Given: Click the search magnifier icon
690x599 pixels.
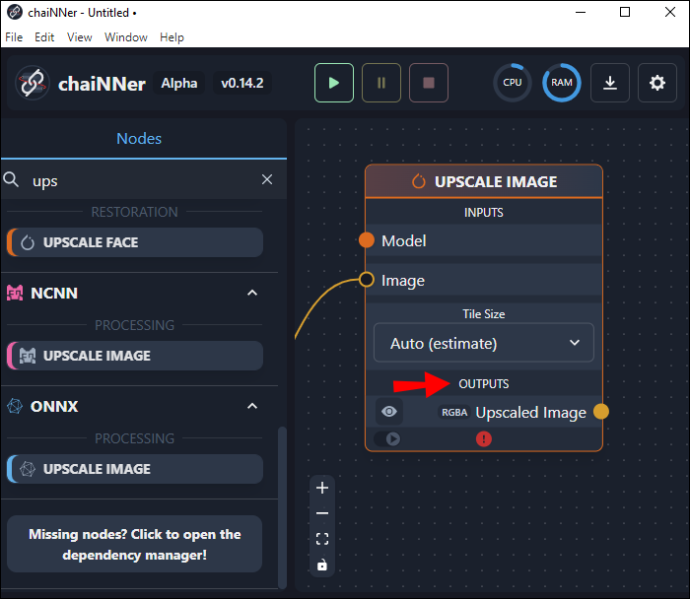Looking at the screenshot, I should coord(11,180).
